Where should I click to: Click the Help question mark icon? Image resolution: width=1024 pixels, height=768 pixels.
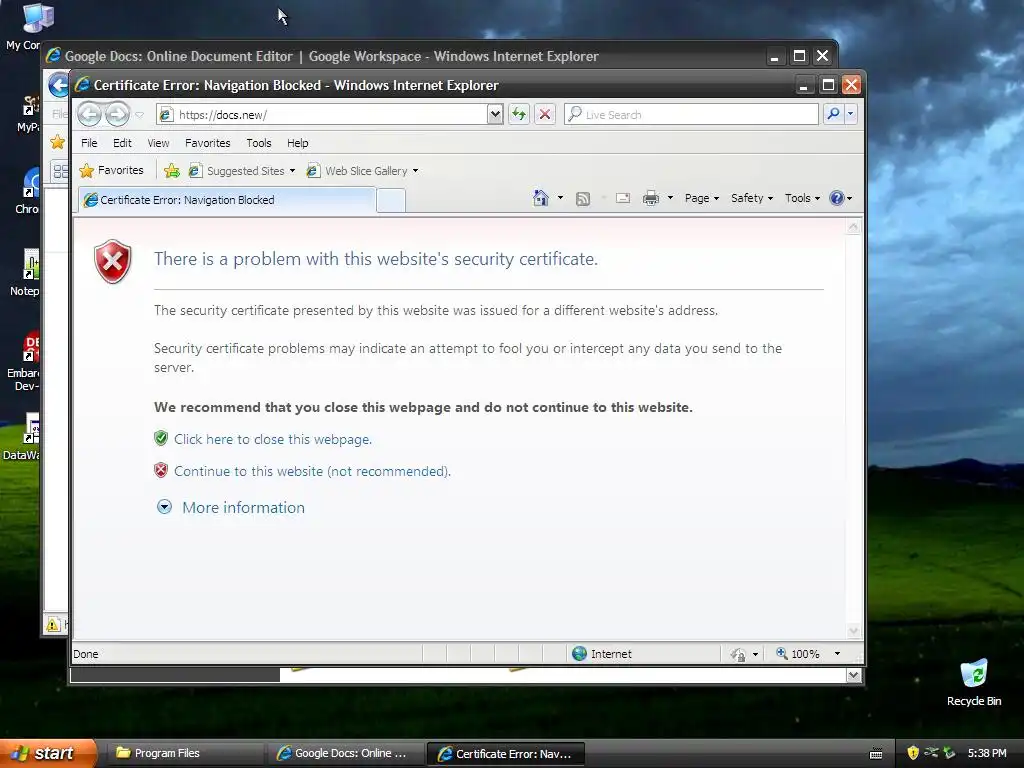[x=837, y=198]
